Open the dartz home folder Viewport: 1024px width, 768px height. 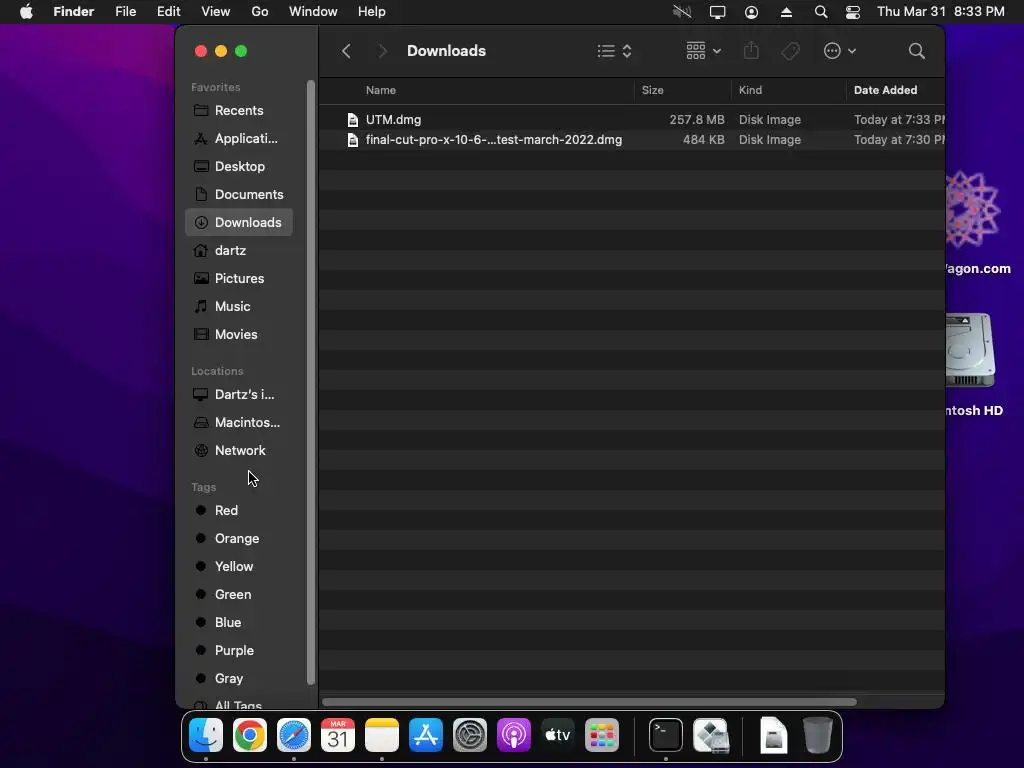[x=239, y=251]
